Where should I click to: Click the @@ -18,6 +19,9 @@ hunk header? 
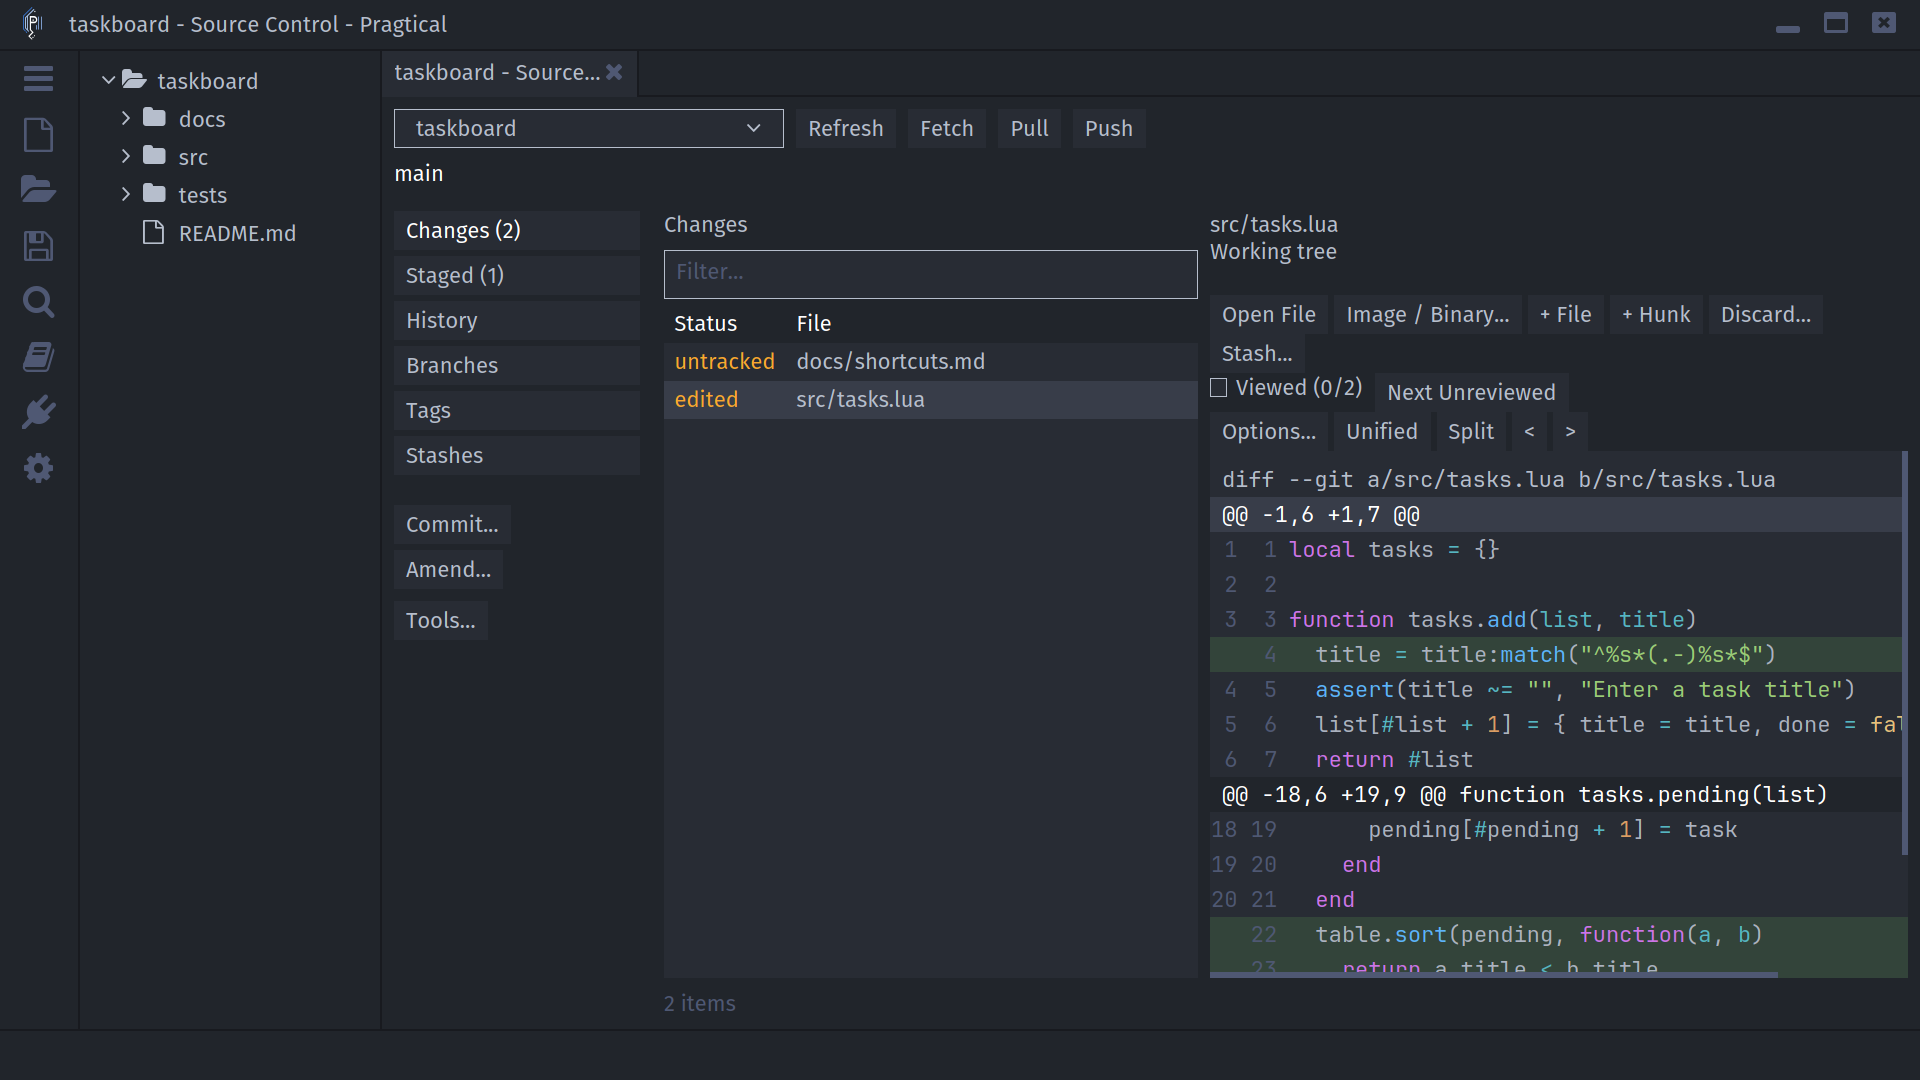pos(1555,795)
